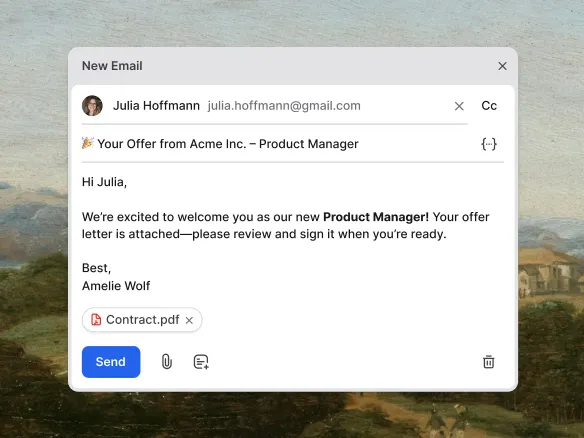Viewport: 584px width, 438px height.
Task: Add Cc recipients
Action: 489,106
